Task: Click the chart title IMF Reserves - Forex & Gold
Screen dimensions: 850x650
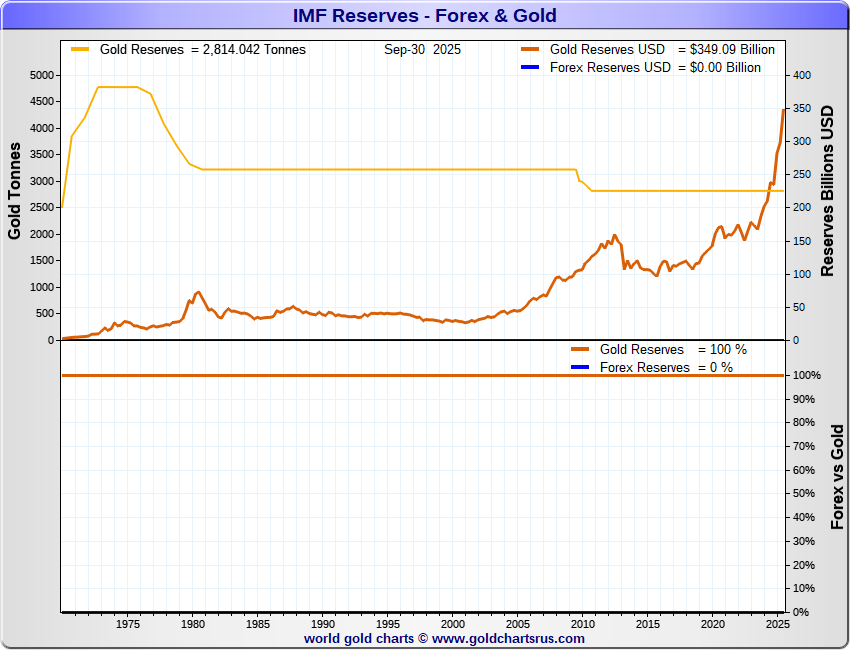Action: [x=424, y=15]
